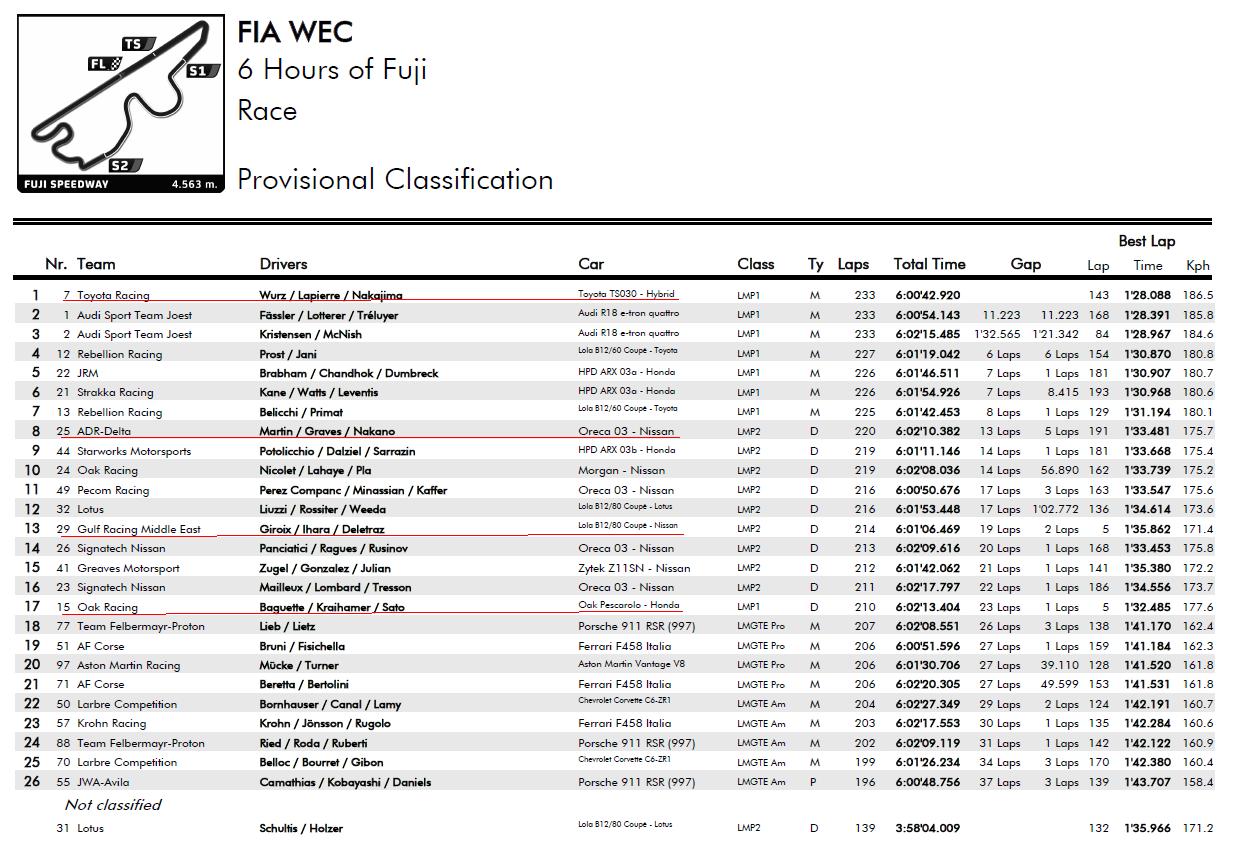Click the Gap column header

[x=1026, y=265]
